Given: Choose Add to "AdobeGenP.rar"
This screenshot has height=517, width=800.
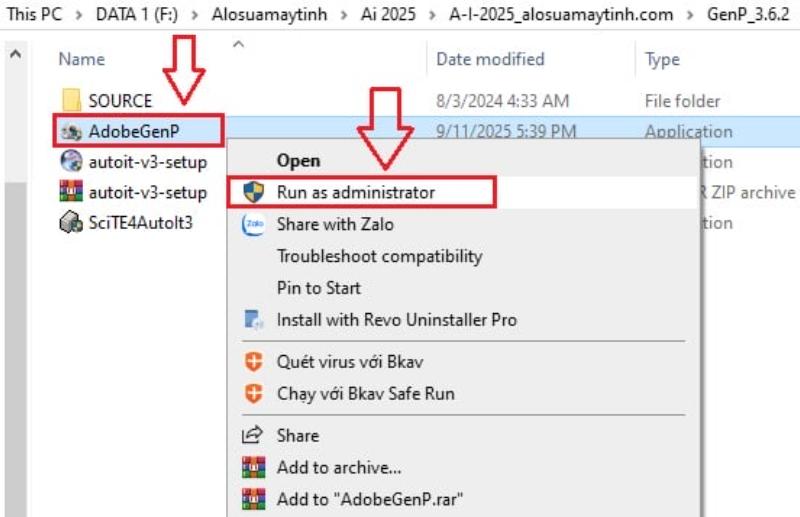Looking at the screenshot, I should coord(370,498).
